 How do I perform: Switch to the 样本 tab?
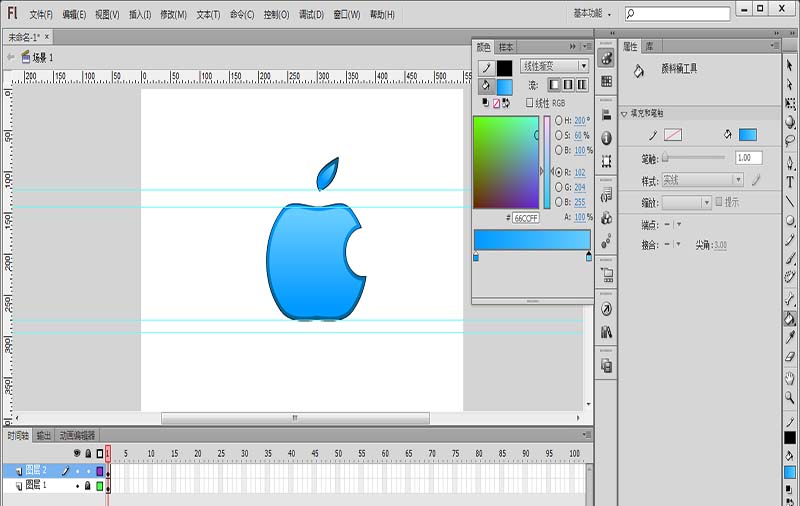click(x=506, y=47)
